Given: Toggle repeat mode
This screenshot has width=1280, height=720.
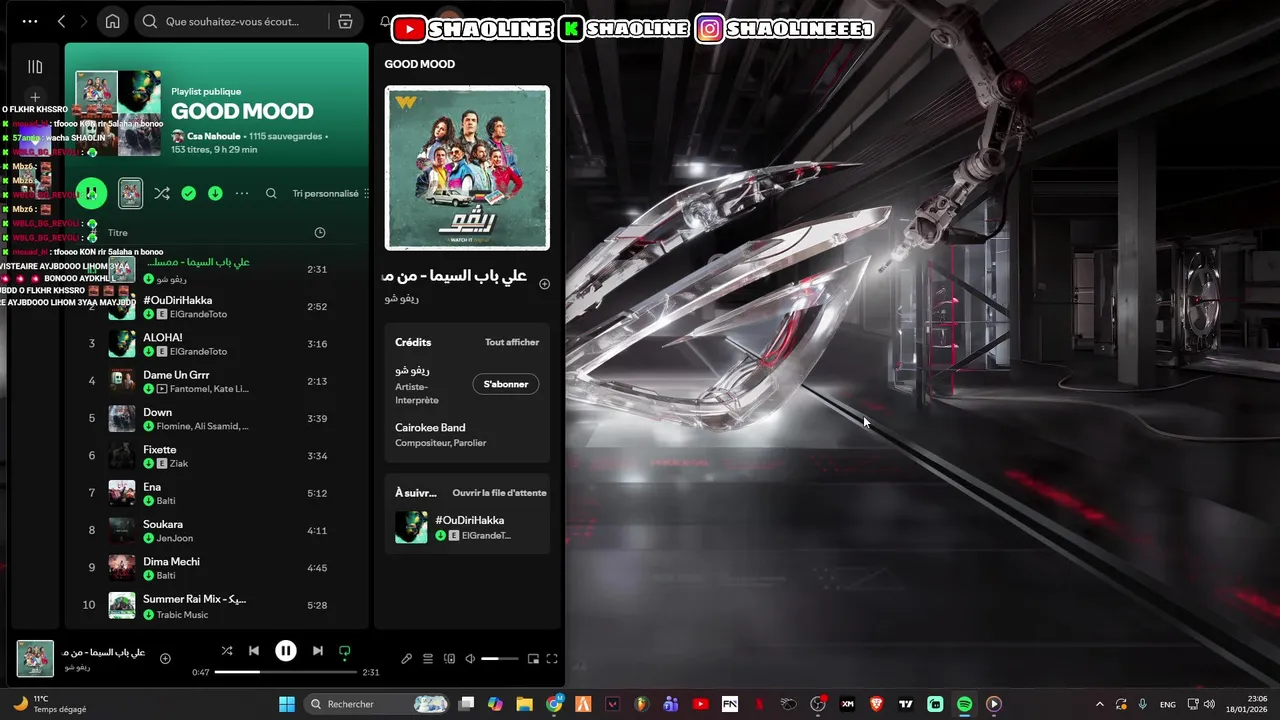Looking at the screenshot, I should click(x=345, y=651).
